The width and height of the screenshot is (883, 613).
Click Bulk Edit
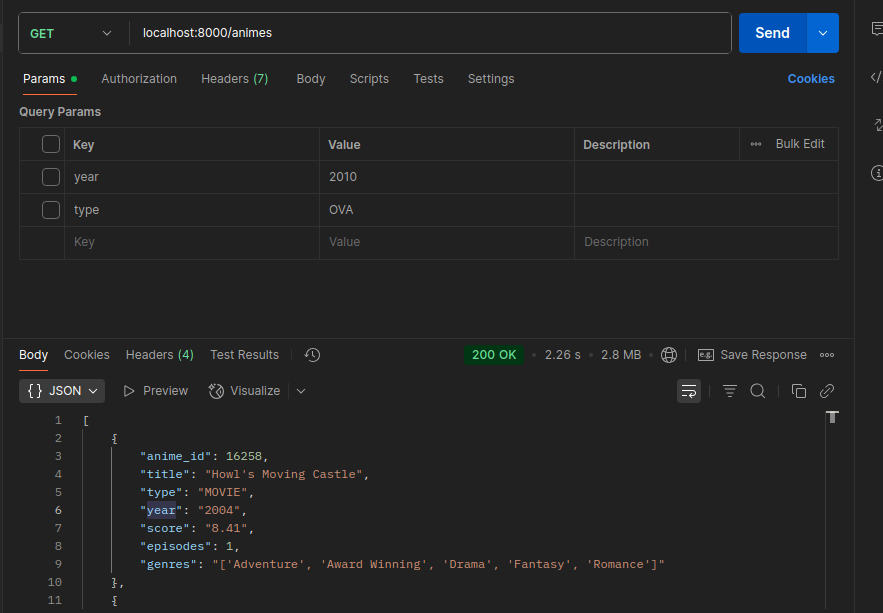pos(800,144)
